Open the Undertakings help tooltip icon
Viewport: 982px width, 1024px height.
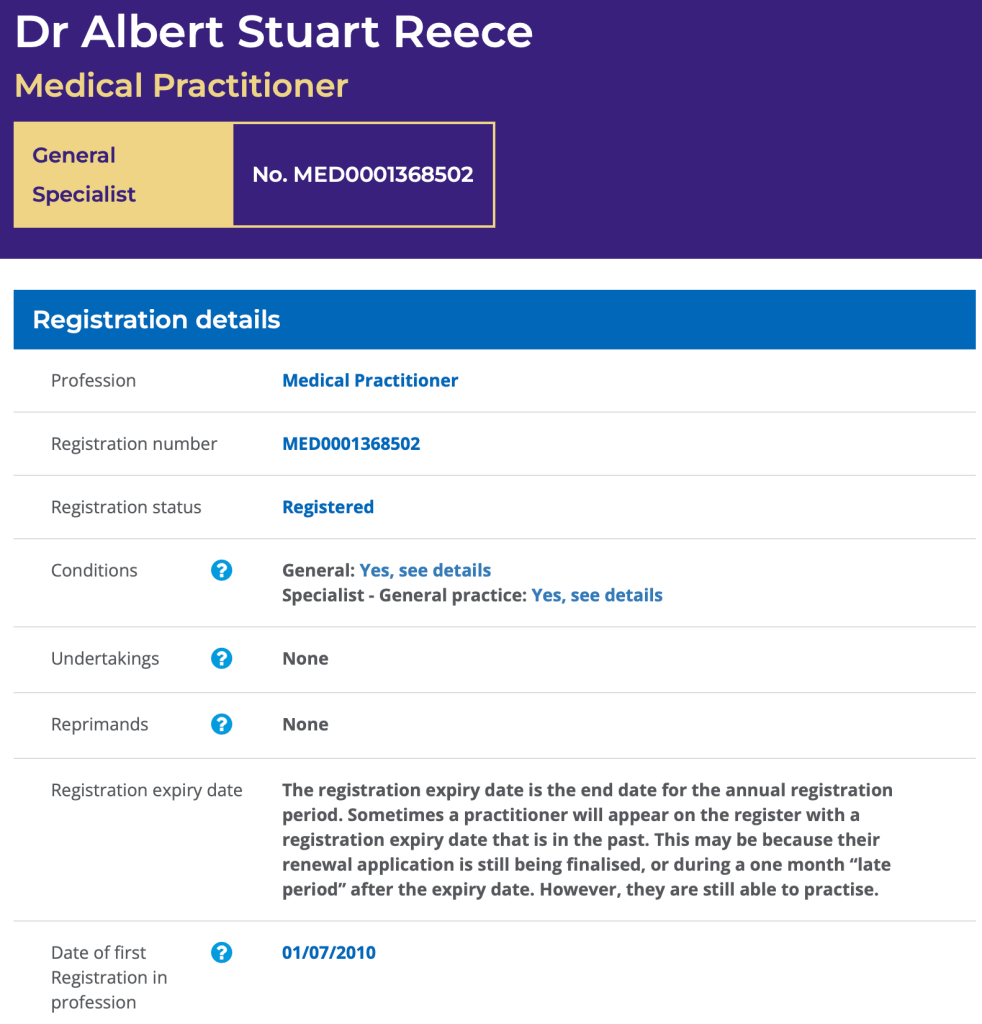click(x=222, y=659)
